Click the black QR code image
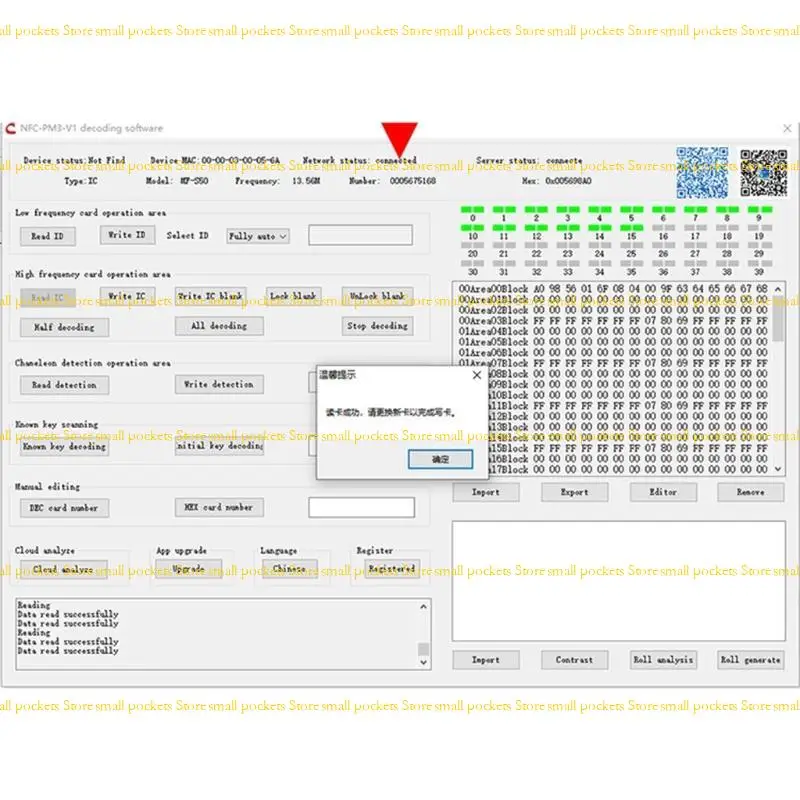This screenshot has height=800, width=800. 764,172
